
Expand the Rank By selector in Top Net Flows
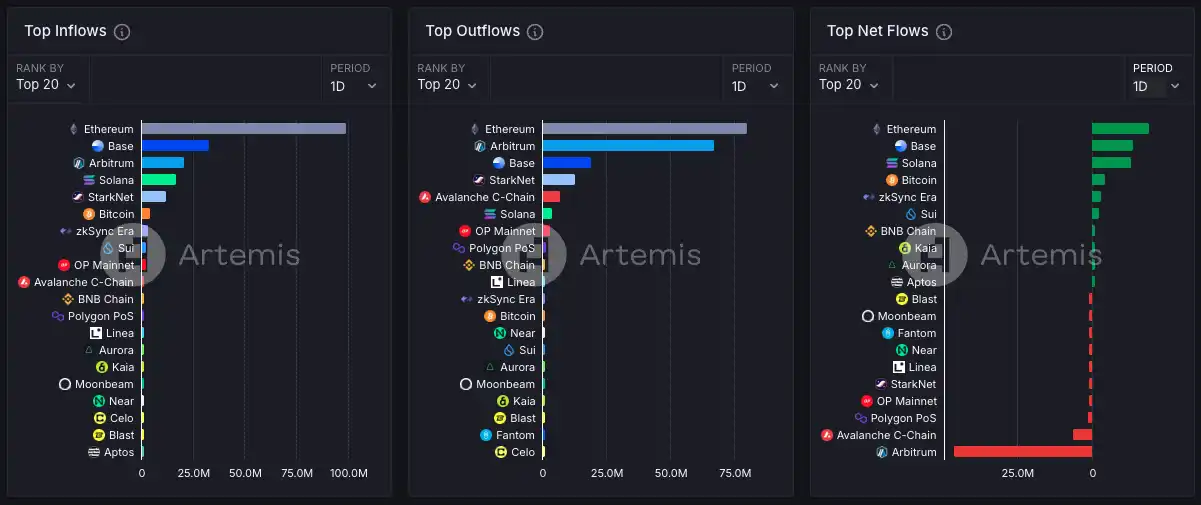[849, 85]
